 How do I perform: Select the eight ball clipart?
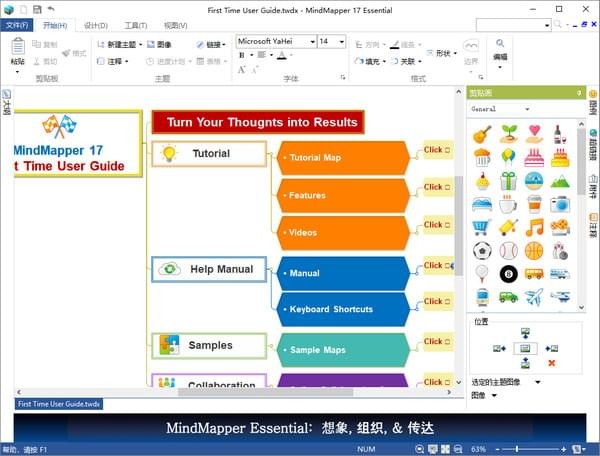[x=508, y=274]
